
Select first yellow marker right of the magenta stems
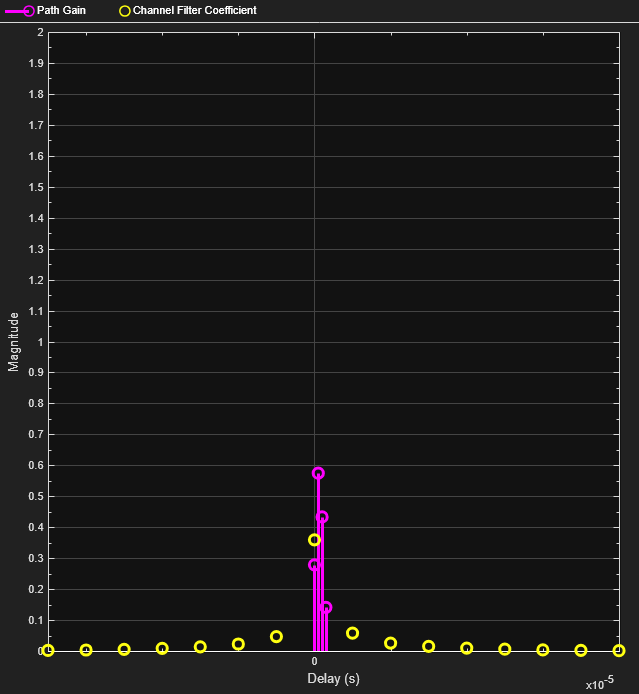(x=352, y=633)
